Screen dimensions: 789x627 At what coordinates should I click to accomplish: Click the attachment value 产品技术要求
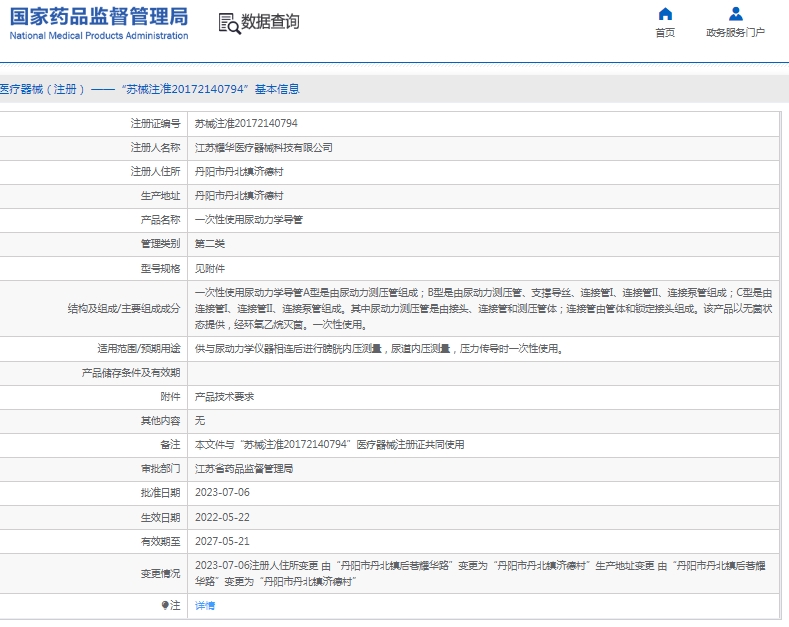click(x=224, y=397)
